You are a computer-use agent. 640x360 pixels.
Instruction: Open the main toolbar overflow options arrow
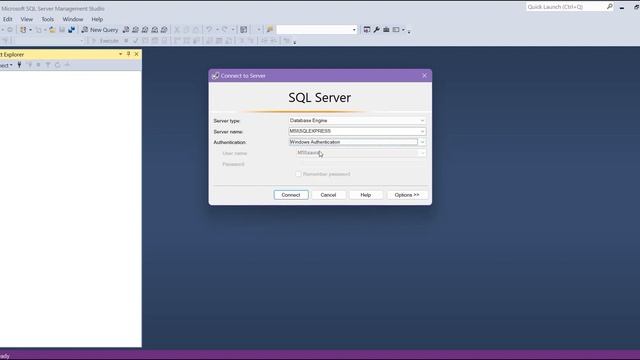point(409,31)
